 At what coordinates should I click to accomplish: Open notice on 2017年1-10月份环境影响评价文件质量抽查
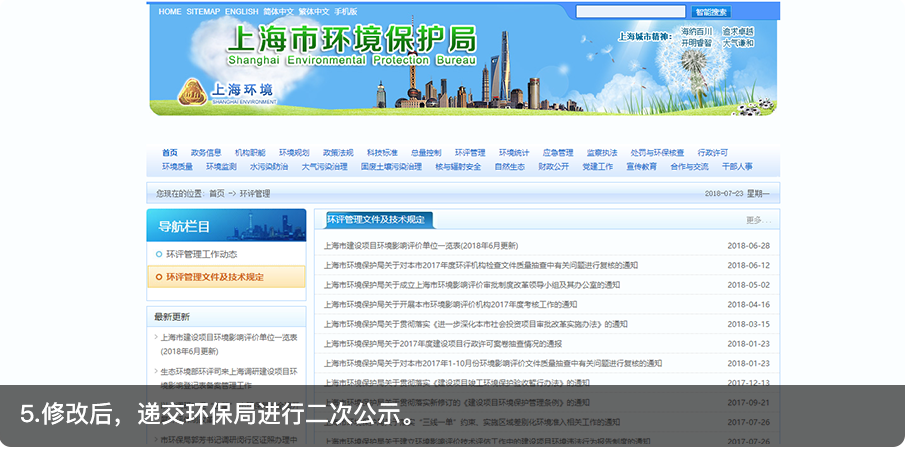tap(493, 363)
